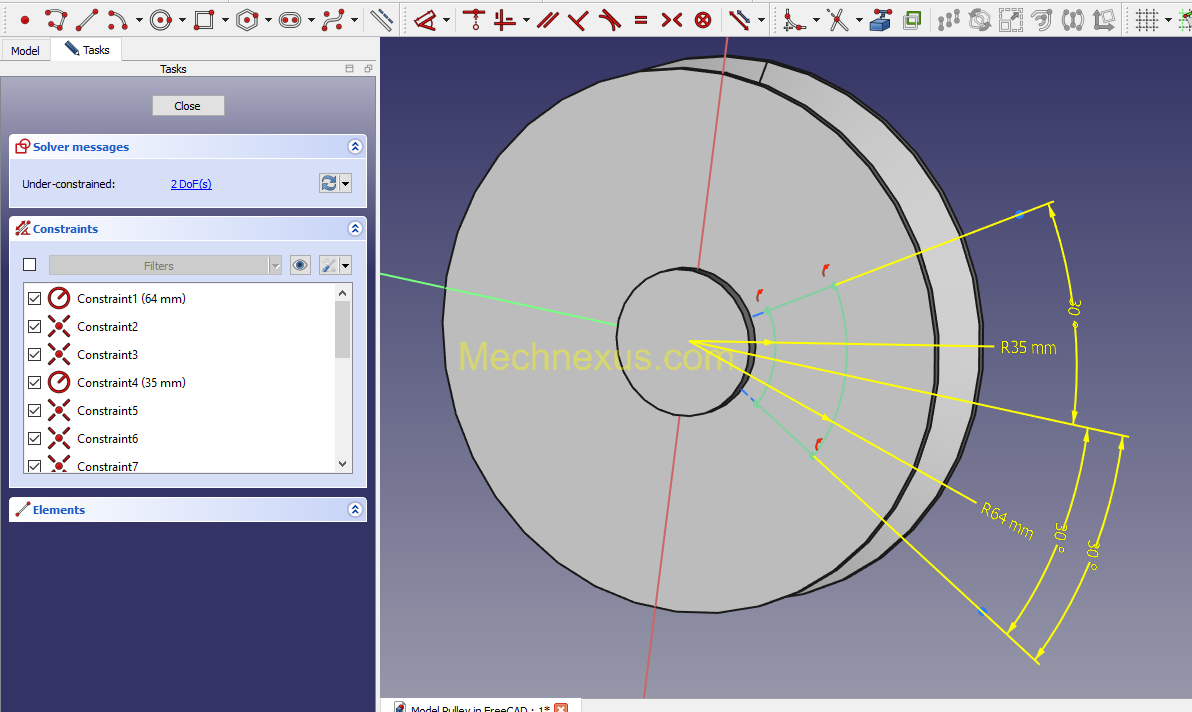Close the sketch with Close button
The image size is (1192, 712).
coord(188,106)
